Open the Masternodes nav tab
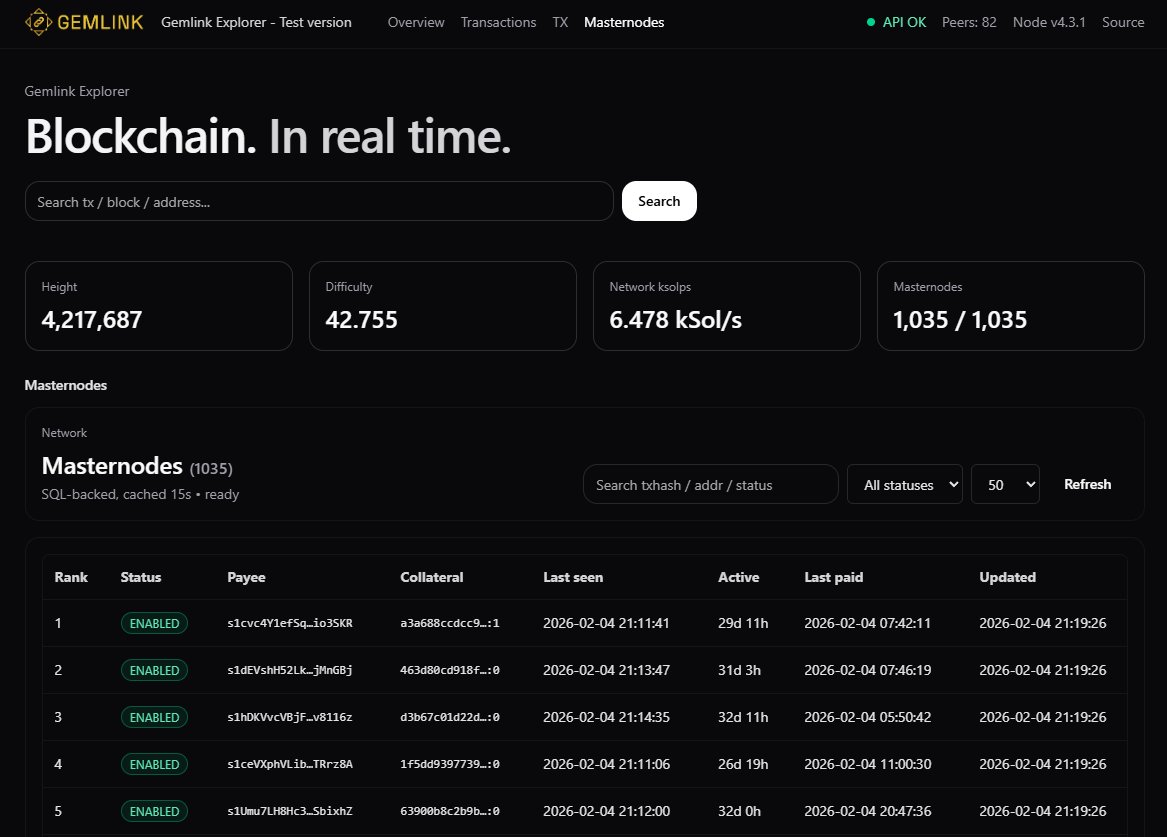The width and height of the screenshot is (1167, 837). pos(623,22)
